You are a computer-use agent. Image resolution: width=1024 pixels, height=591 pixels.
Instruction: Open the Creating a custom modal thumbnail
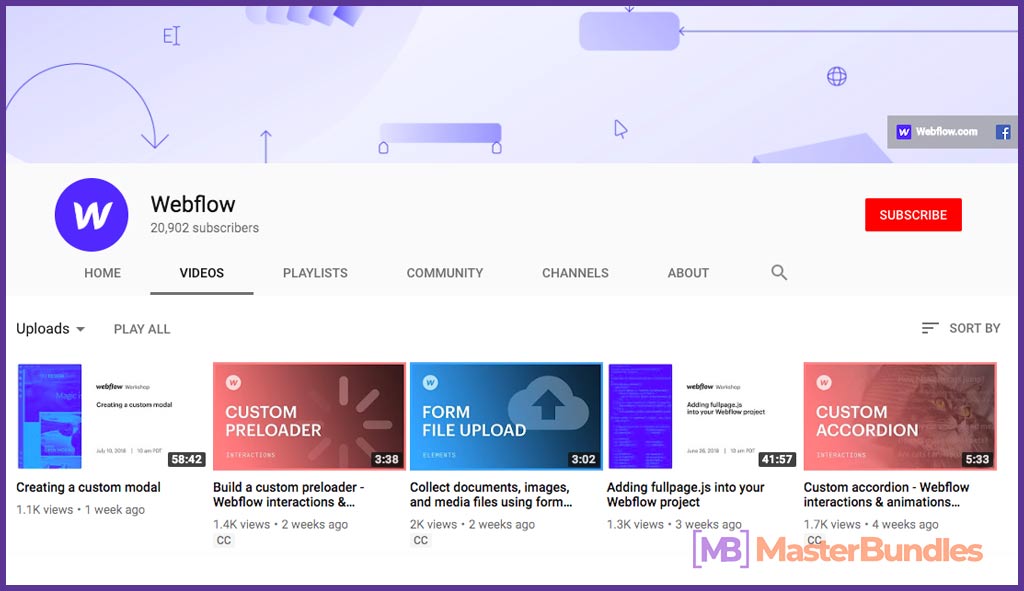112,416
